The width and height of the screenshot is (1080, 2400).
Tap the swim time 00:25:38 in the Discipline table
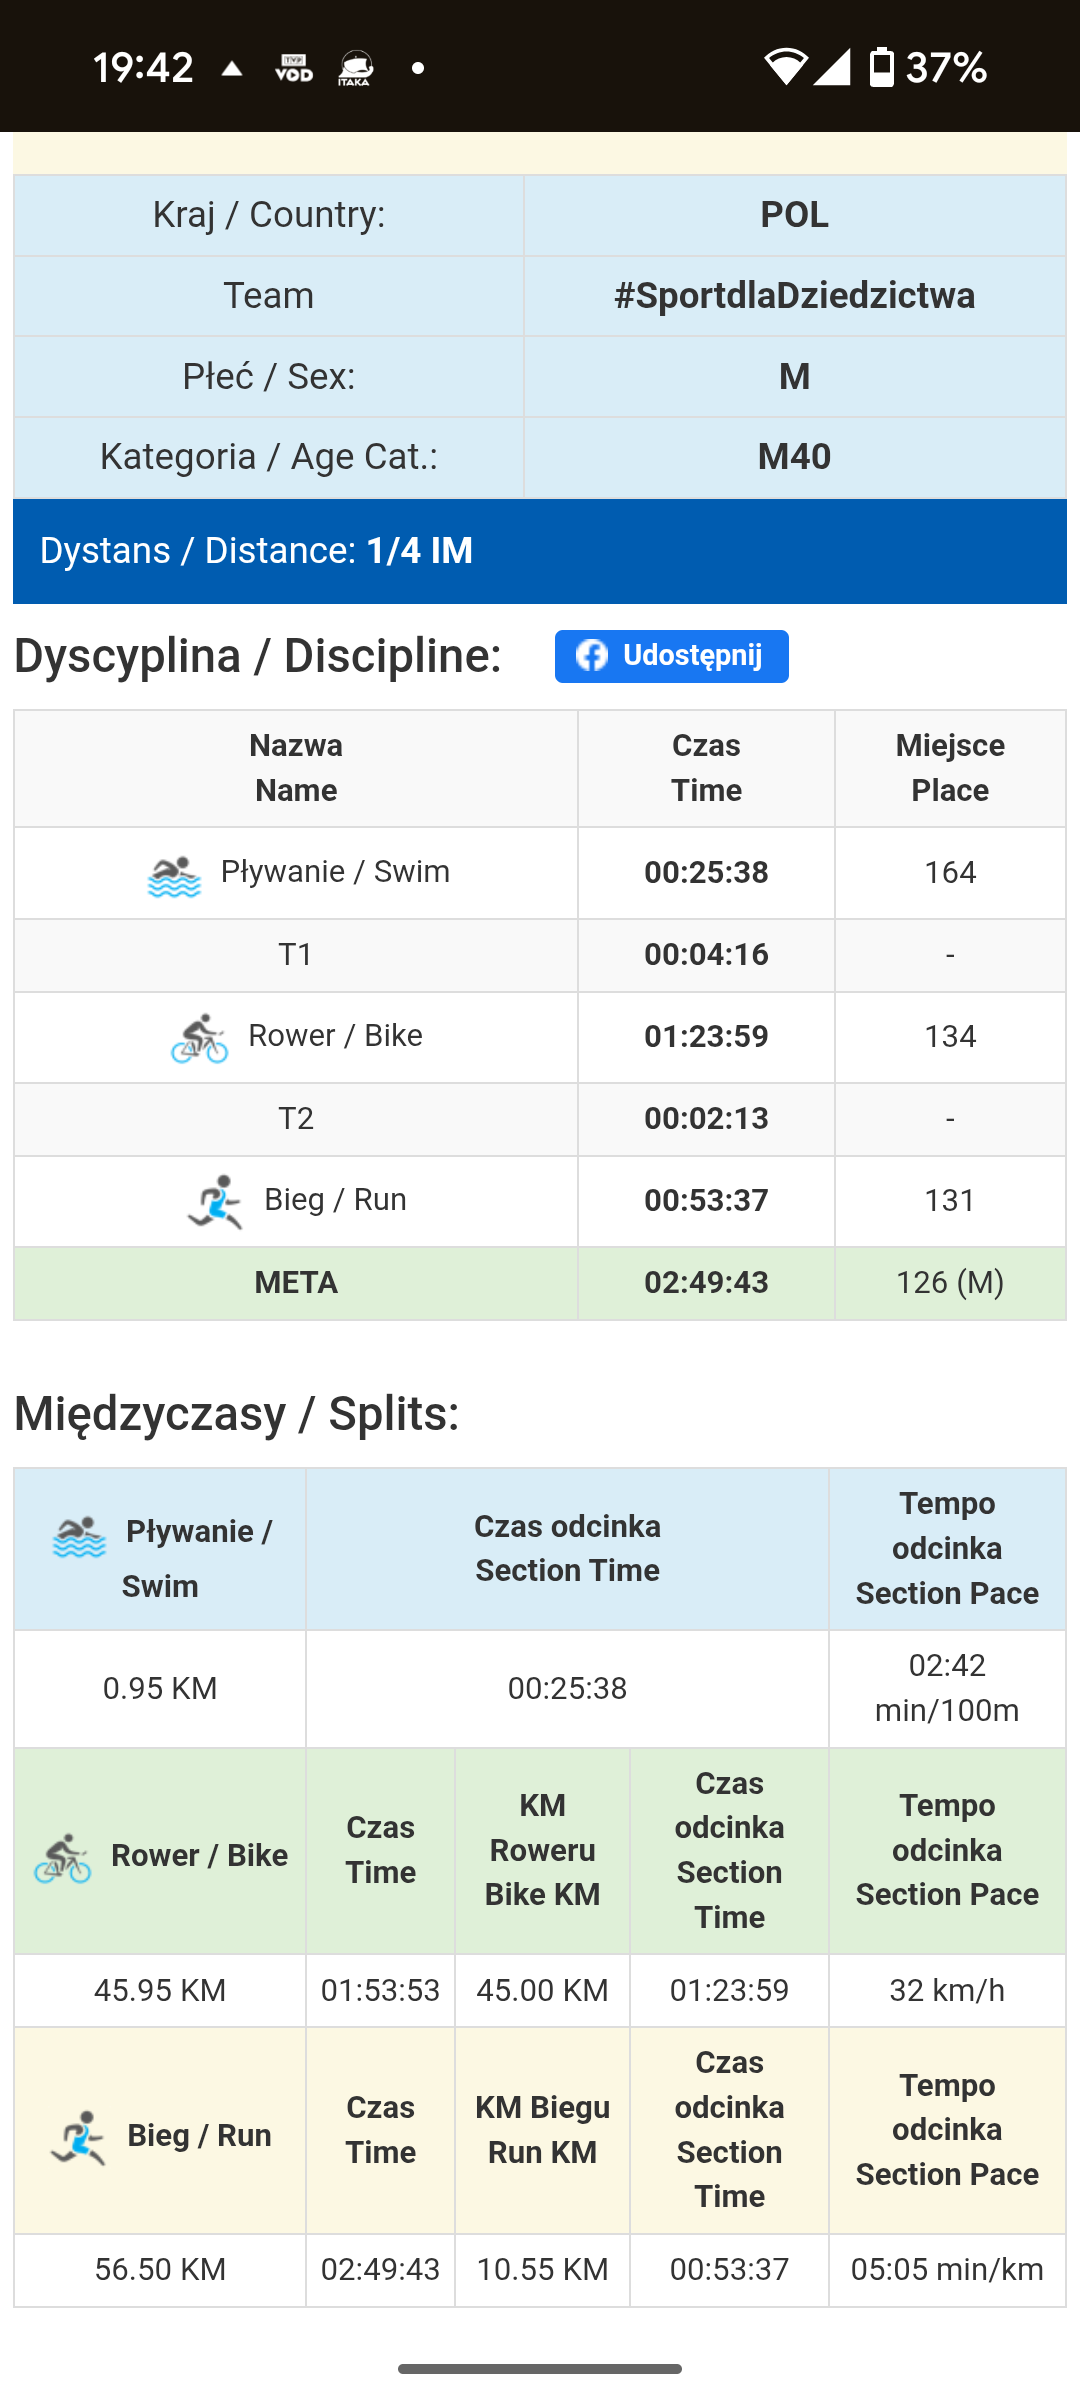[706, 873]
